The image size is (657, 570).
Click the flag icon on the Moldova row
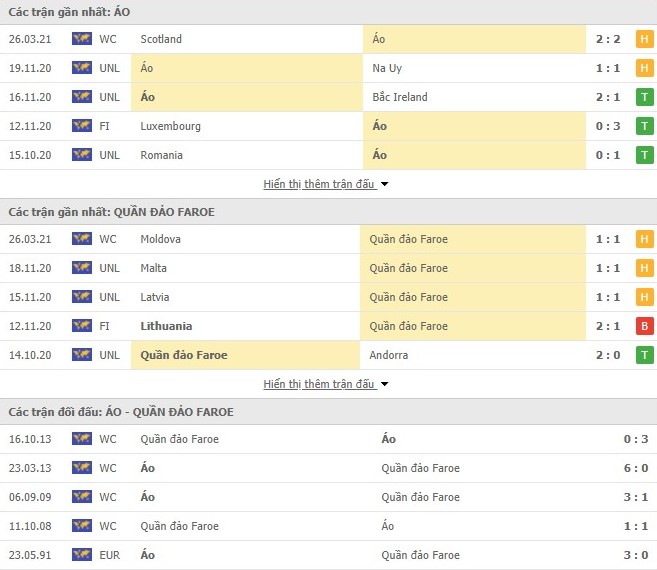point(81,239)
